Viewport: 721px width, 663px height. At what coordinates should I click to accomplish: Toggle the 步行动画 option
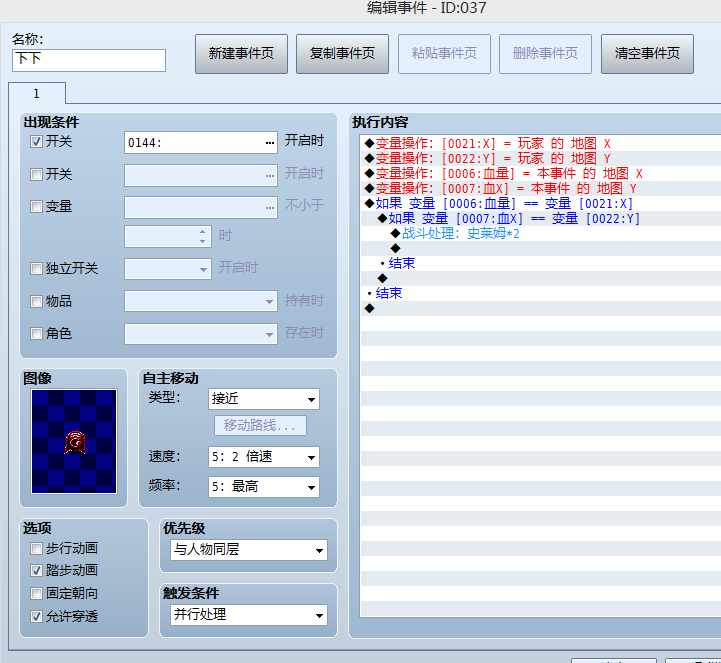click(x=36, y=549)
